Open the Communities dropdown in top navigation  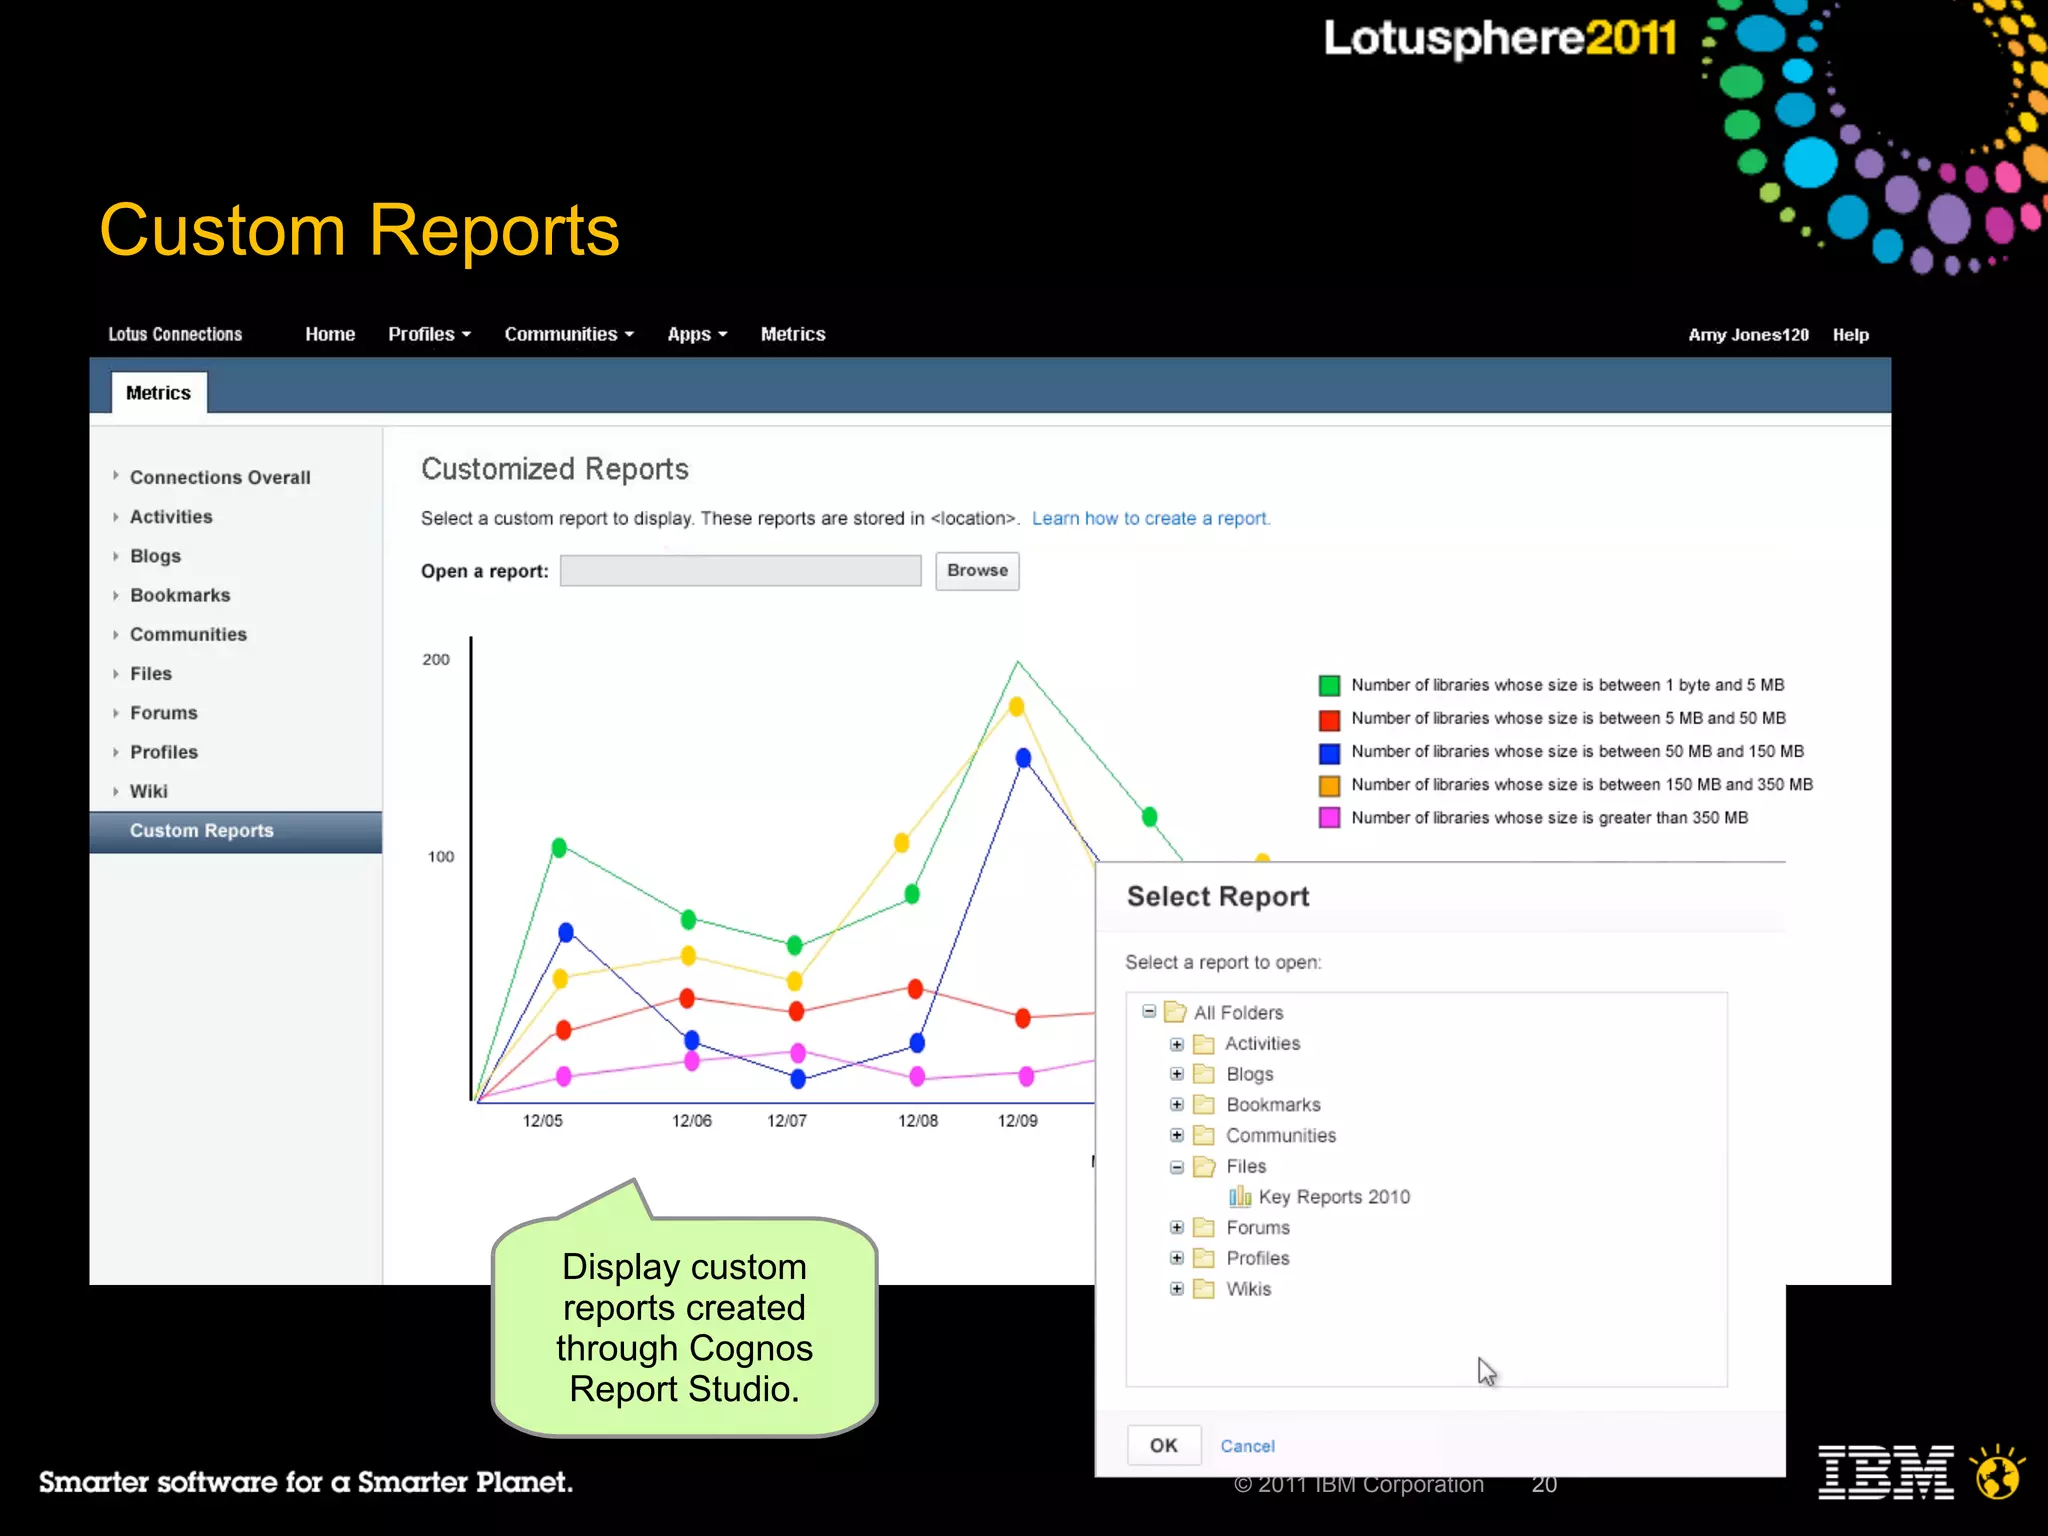[569, 335]
